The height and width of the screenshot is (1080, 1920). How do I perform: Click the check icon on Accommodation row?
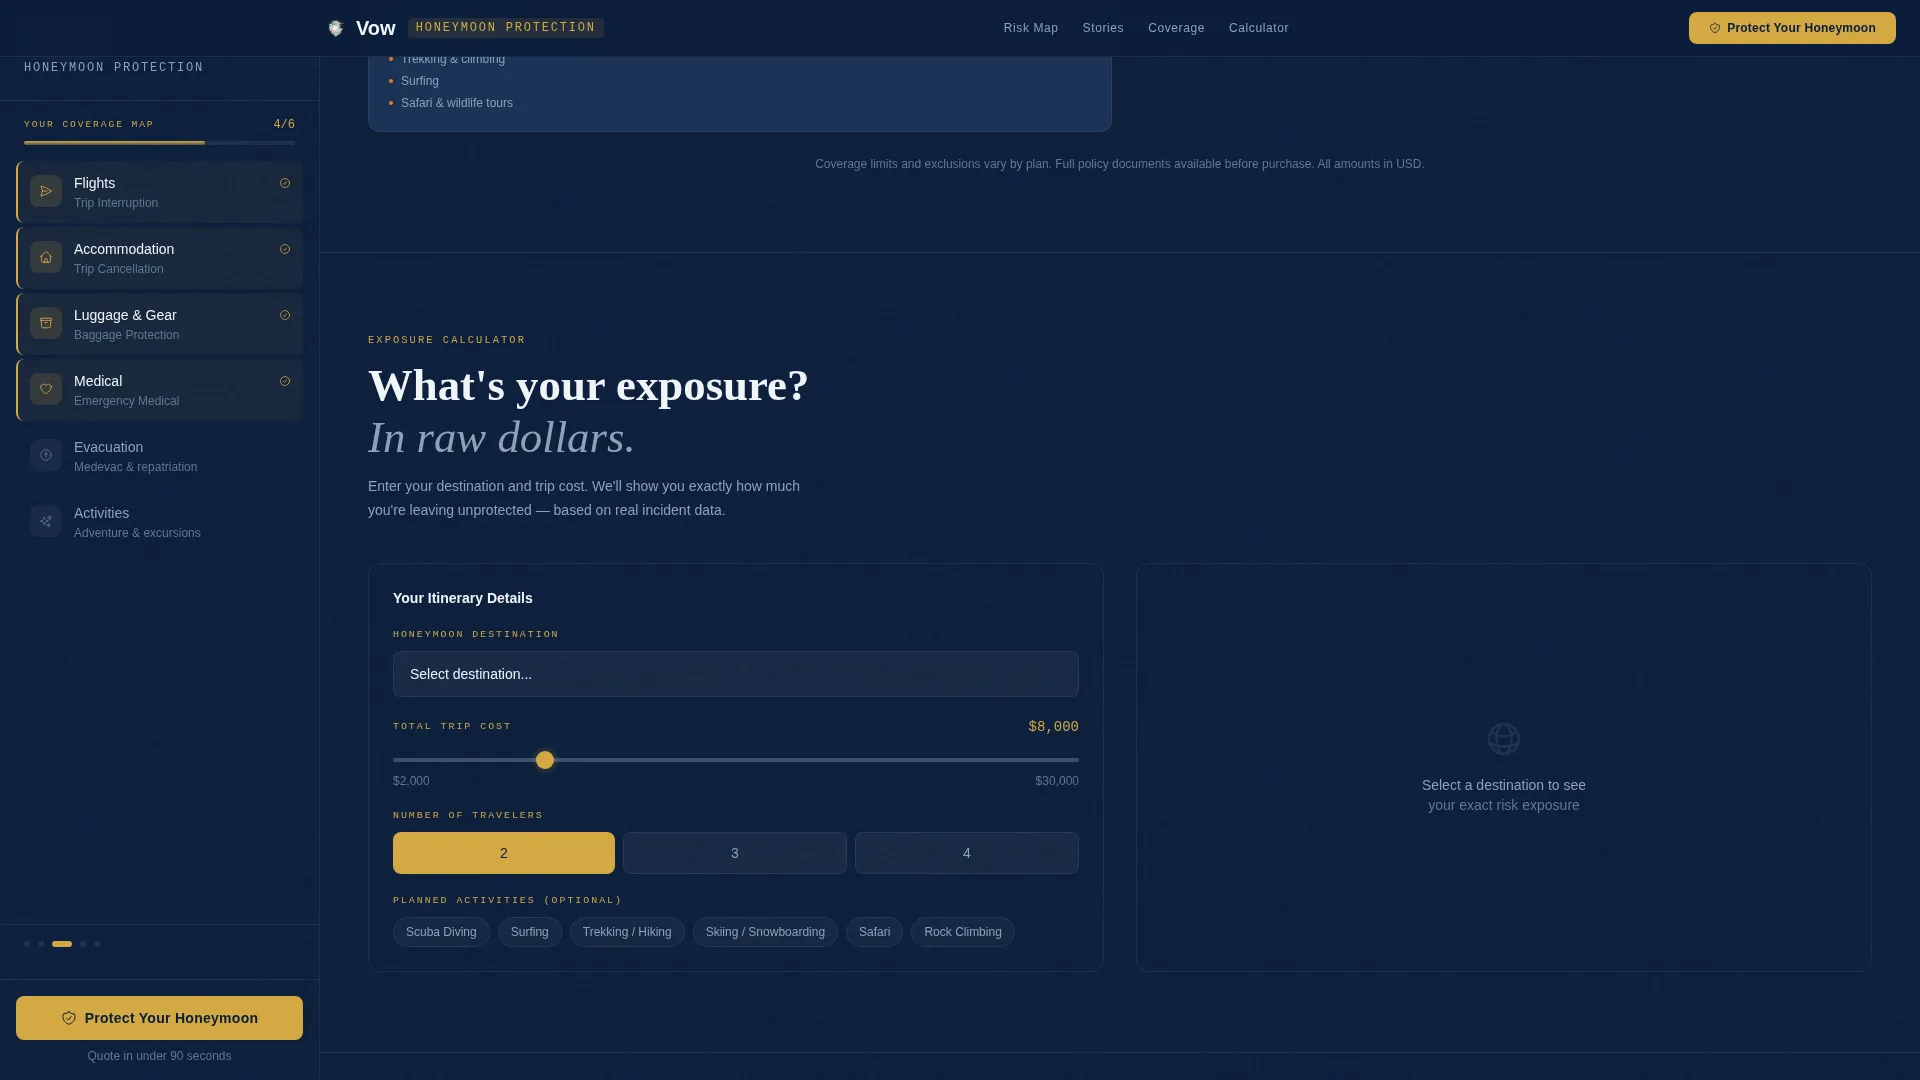[285, 249]
